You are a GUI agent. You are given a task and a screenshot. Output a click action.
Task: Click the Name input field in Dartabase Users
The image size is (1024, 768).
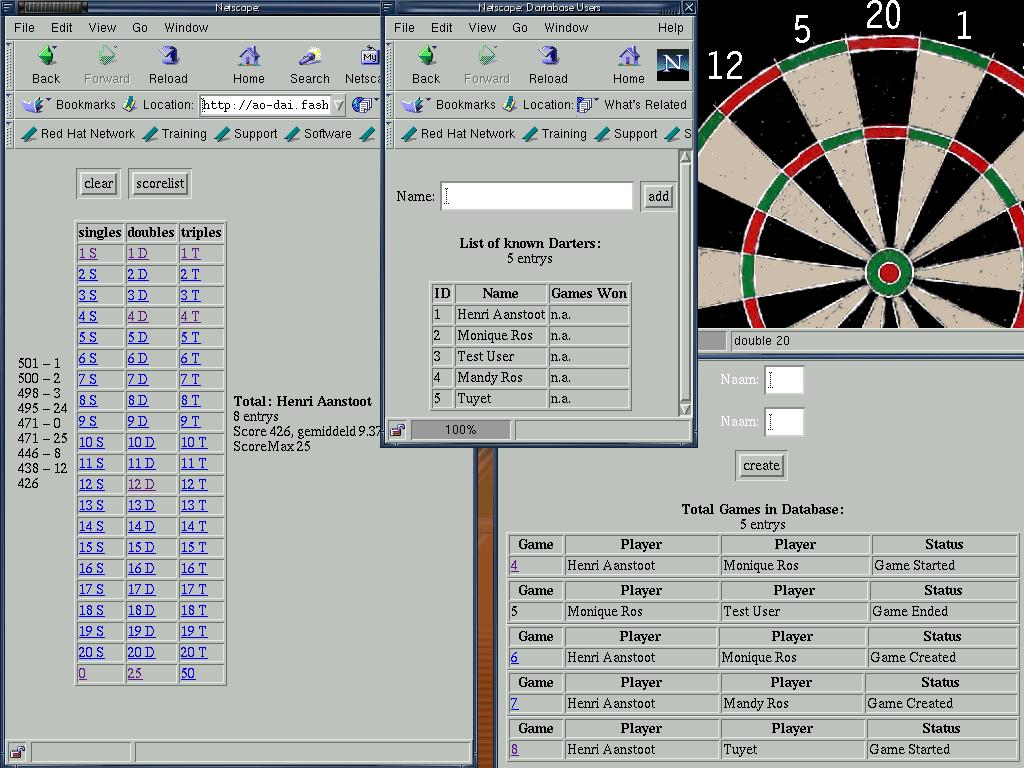point(537,196)
